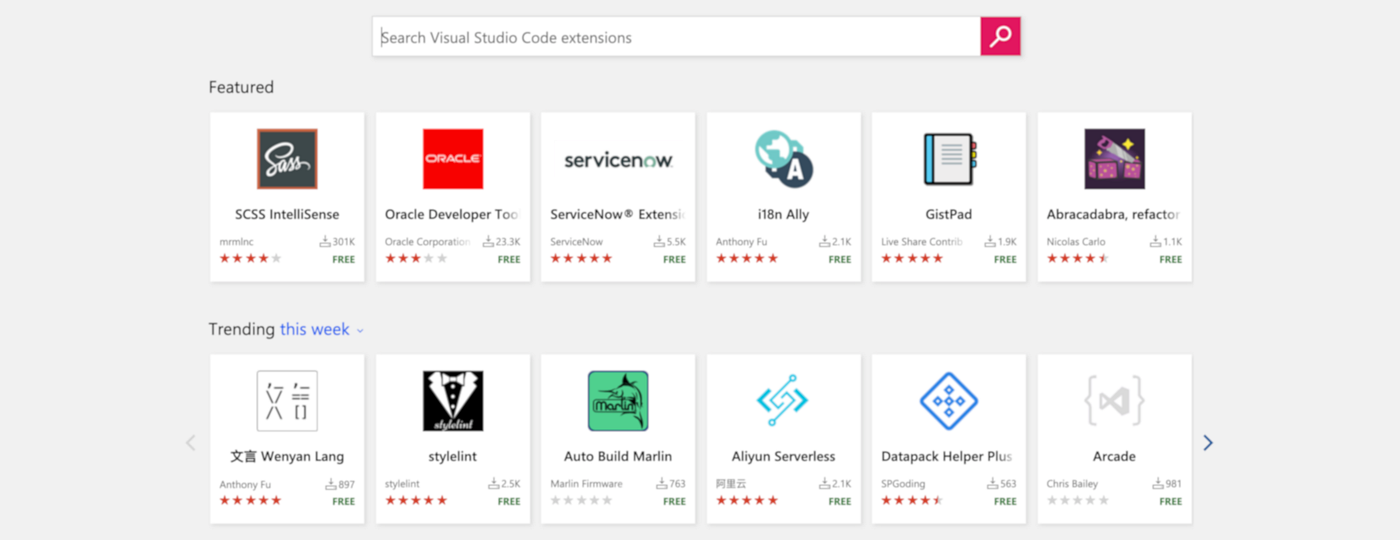
Task: Open the Auto Build Marlin green icon
Action: [x=618, y=400]
